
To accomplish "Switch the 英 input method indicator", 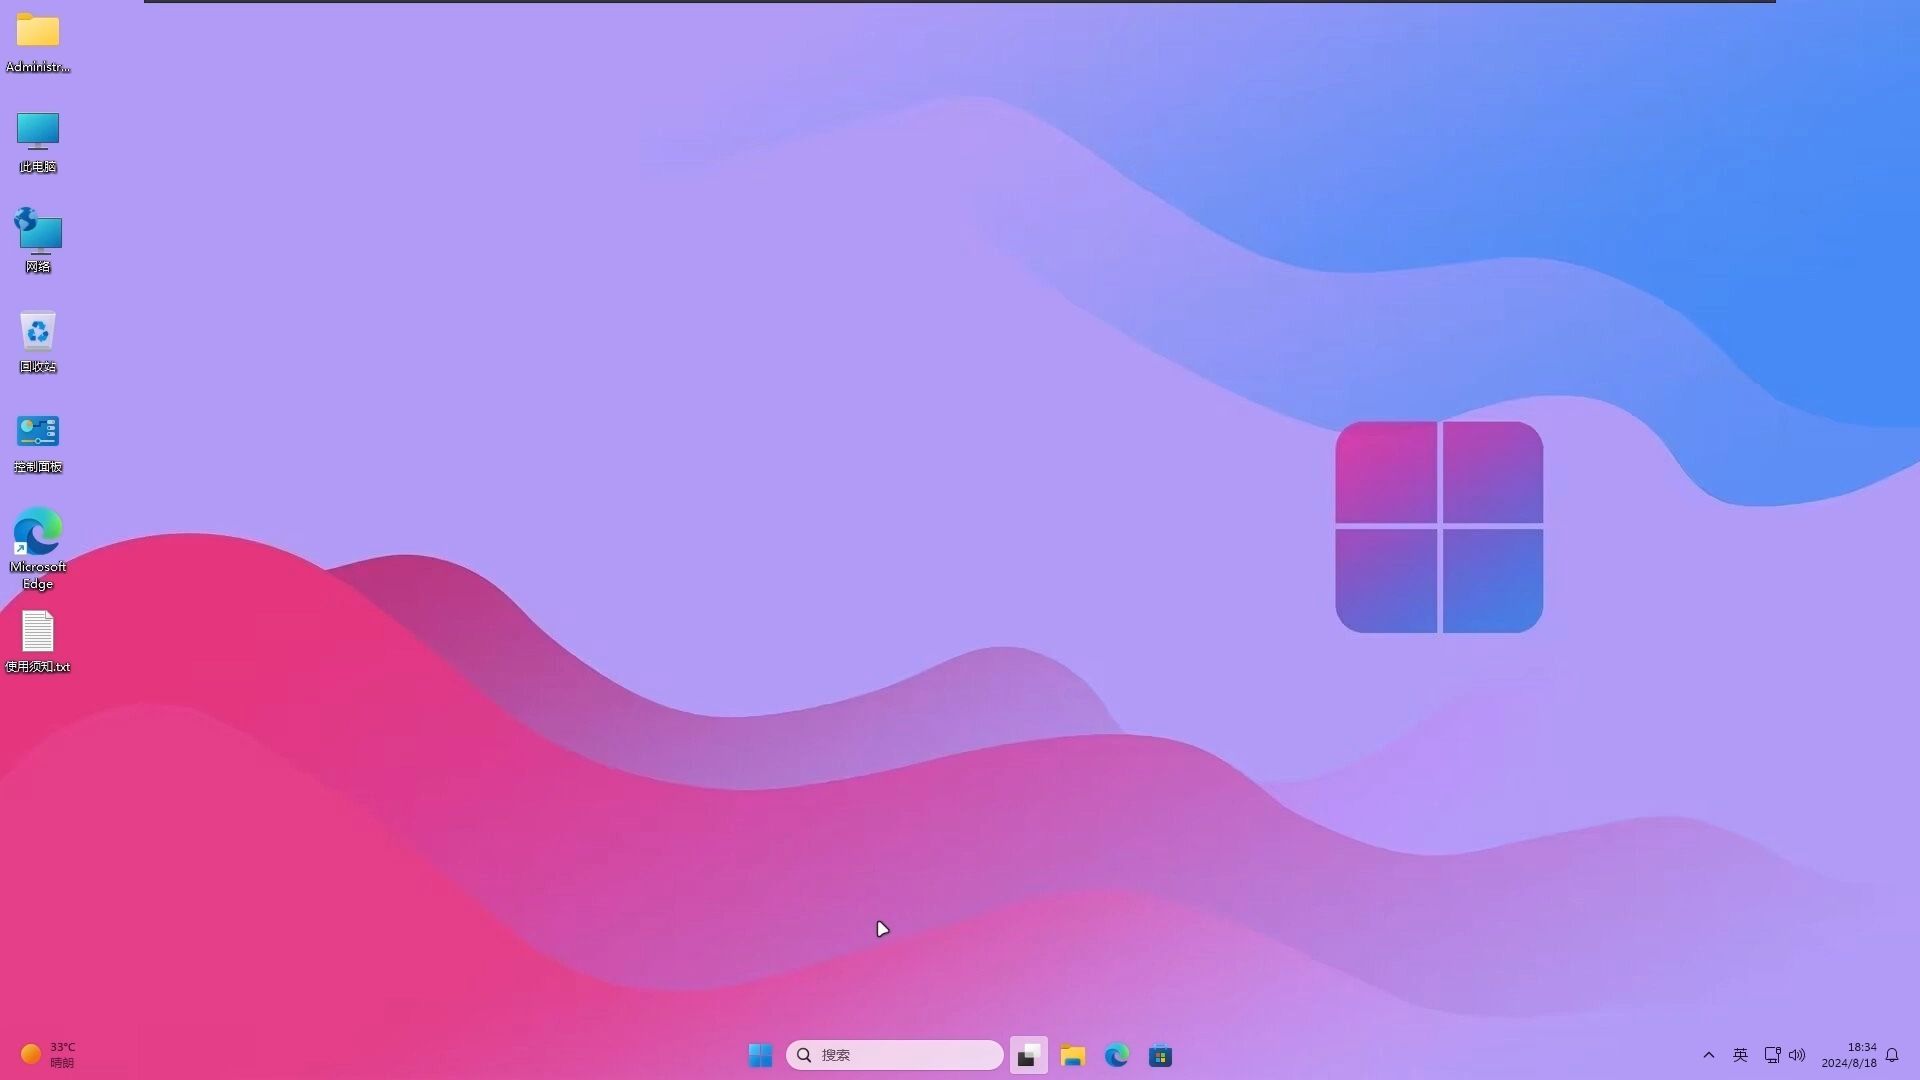I will click(1740, 1055).
